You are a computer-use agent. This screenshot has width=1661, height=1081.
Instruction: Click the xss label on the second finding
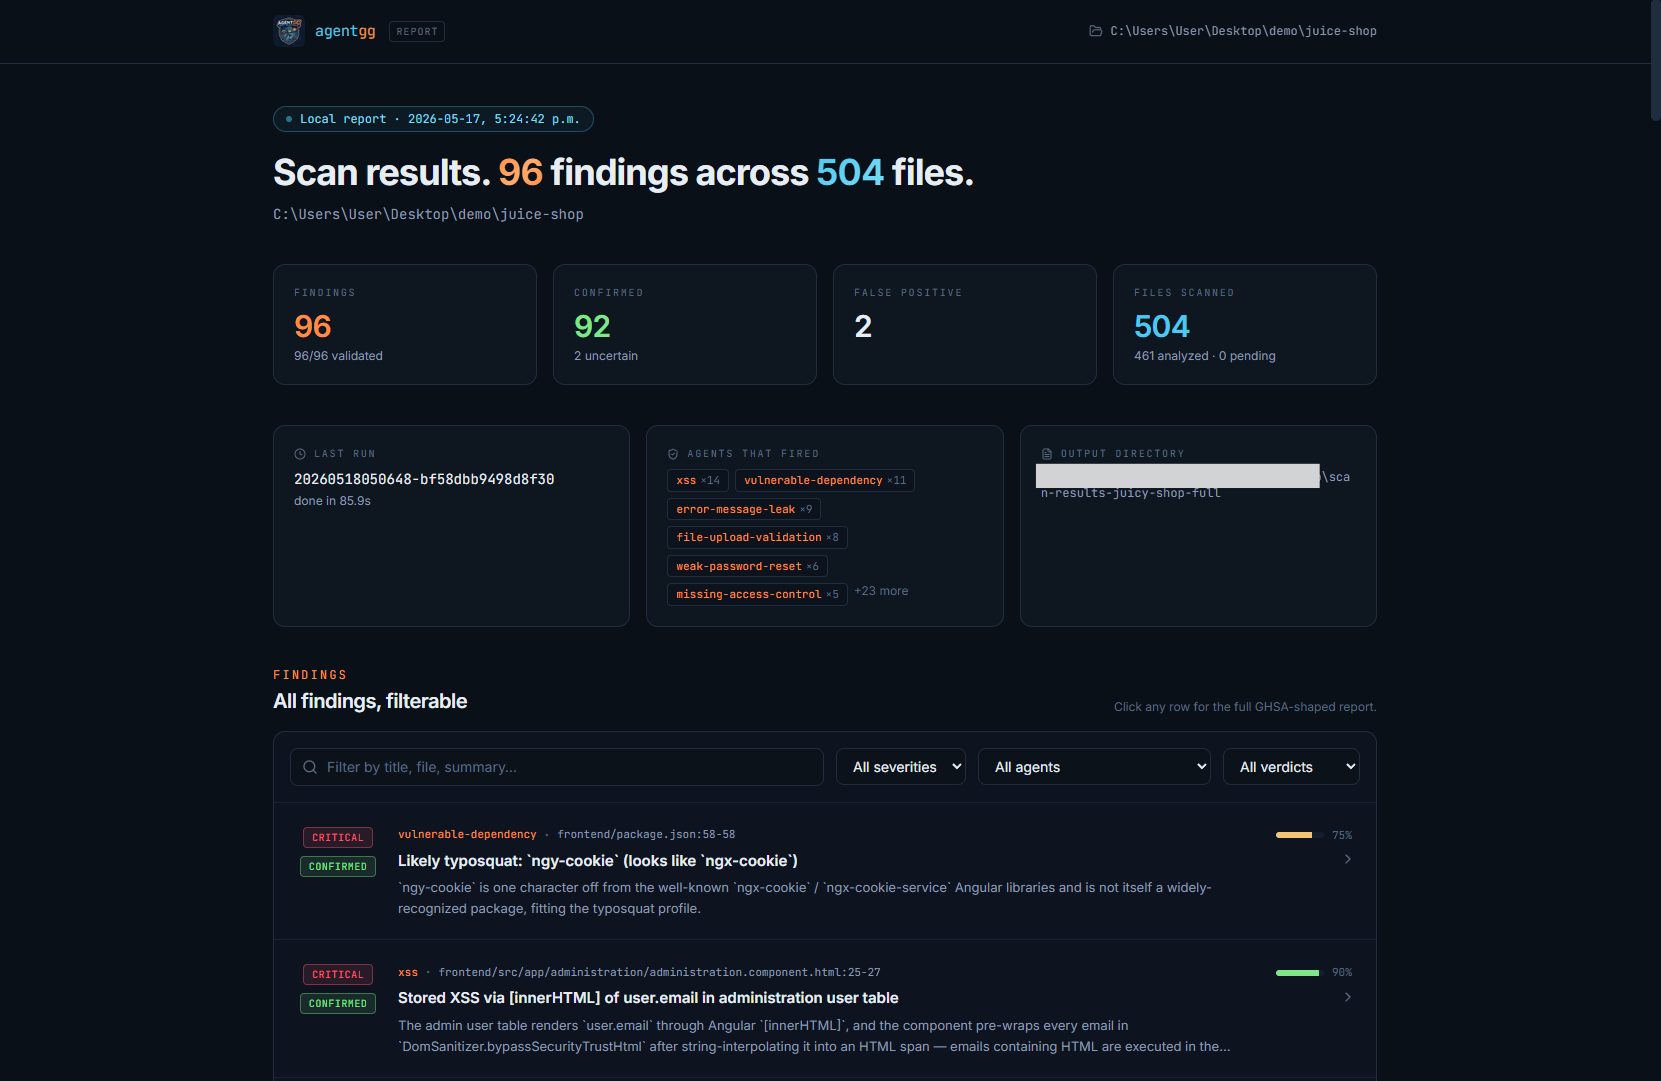click(x=408, y=973)
